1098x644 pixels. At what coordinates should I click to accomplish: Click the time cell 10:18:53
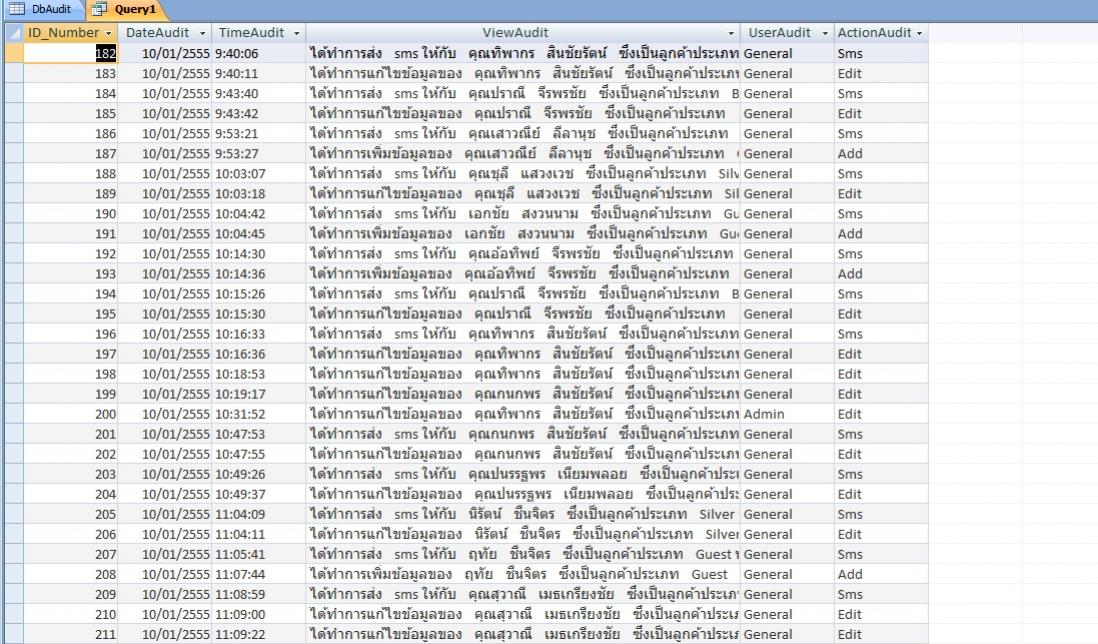pyautogui.click(x=258, y=374)
